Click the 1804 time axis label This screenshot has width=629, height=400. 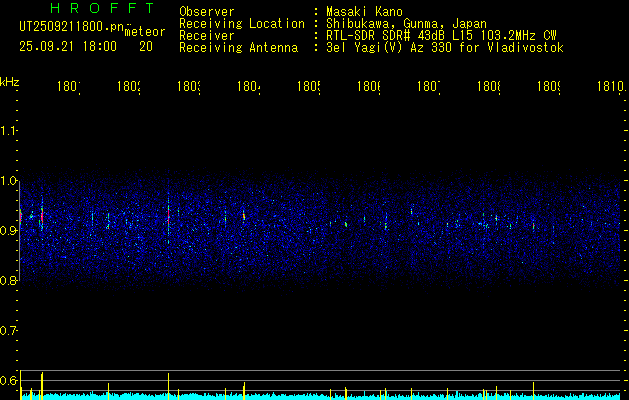coord(249,86)
